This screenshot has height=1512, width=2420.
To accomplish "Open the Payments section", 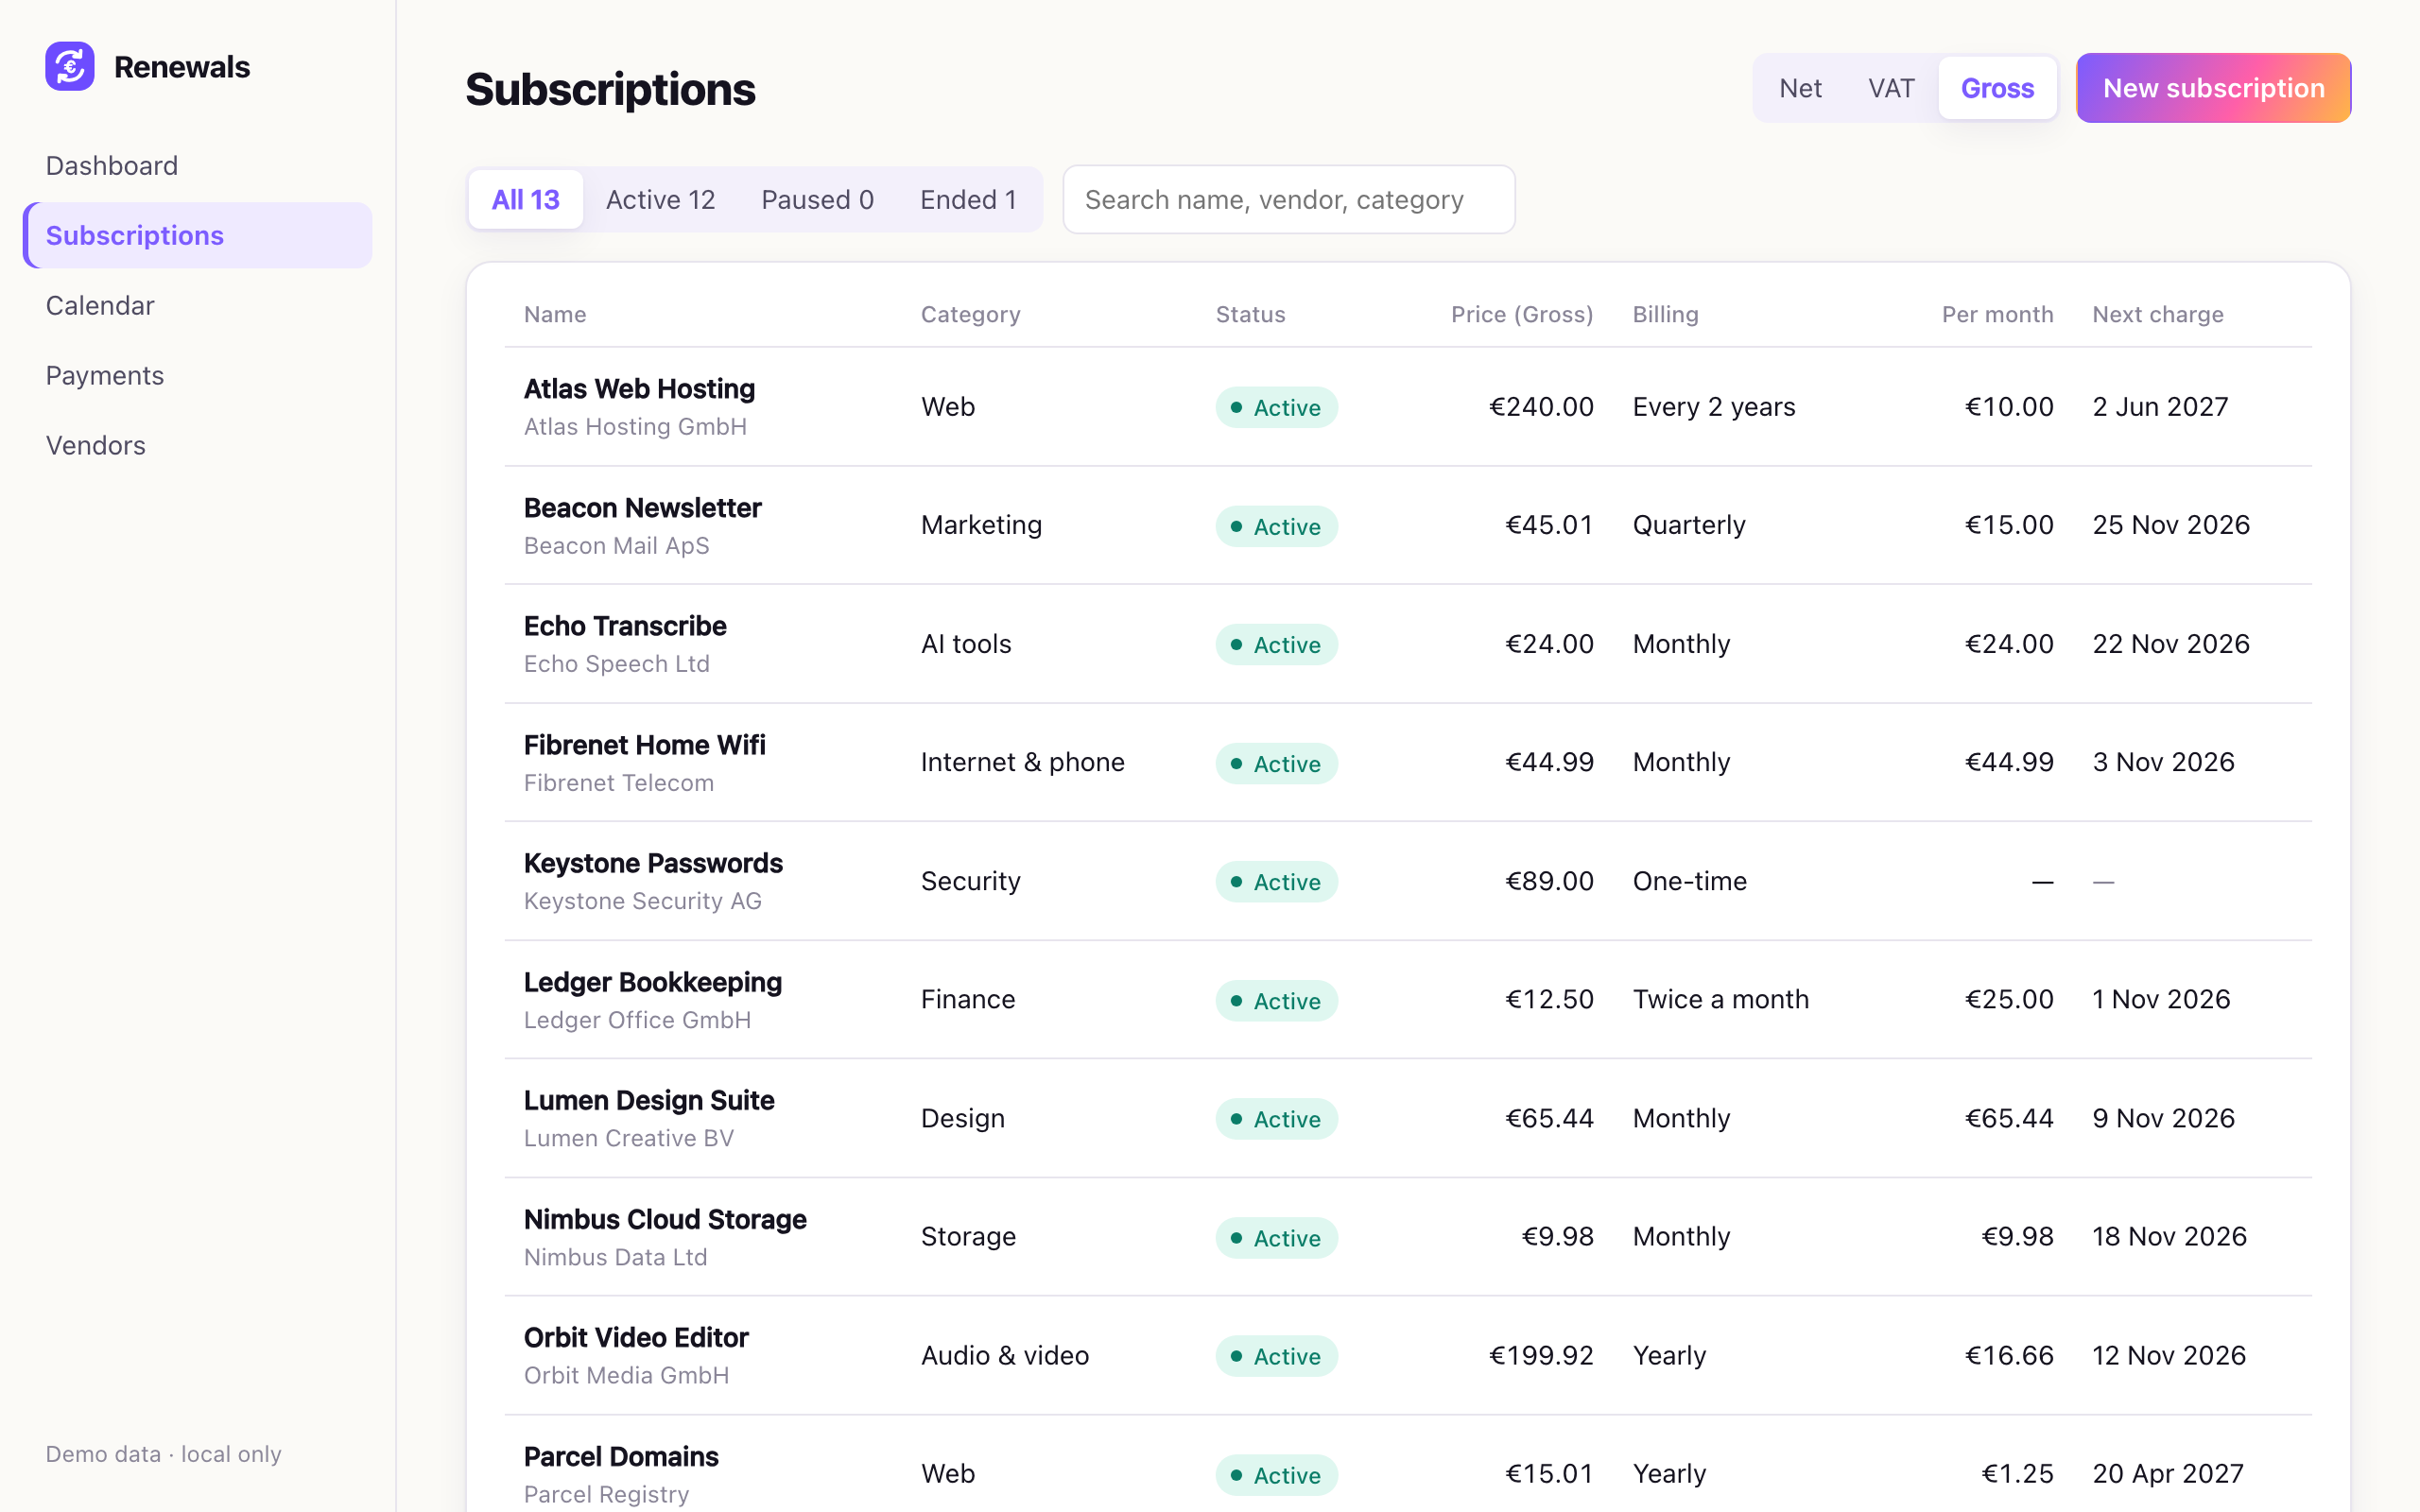I will (105, 375).
